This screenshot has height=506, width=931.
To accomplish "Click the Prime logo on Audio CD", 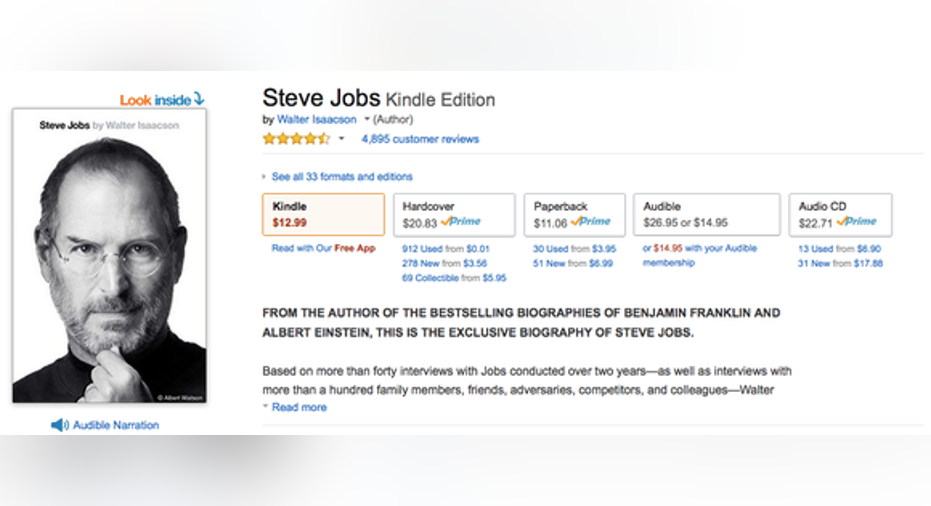I will (x=856, y=222).
